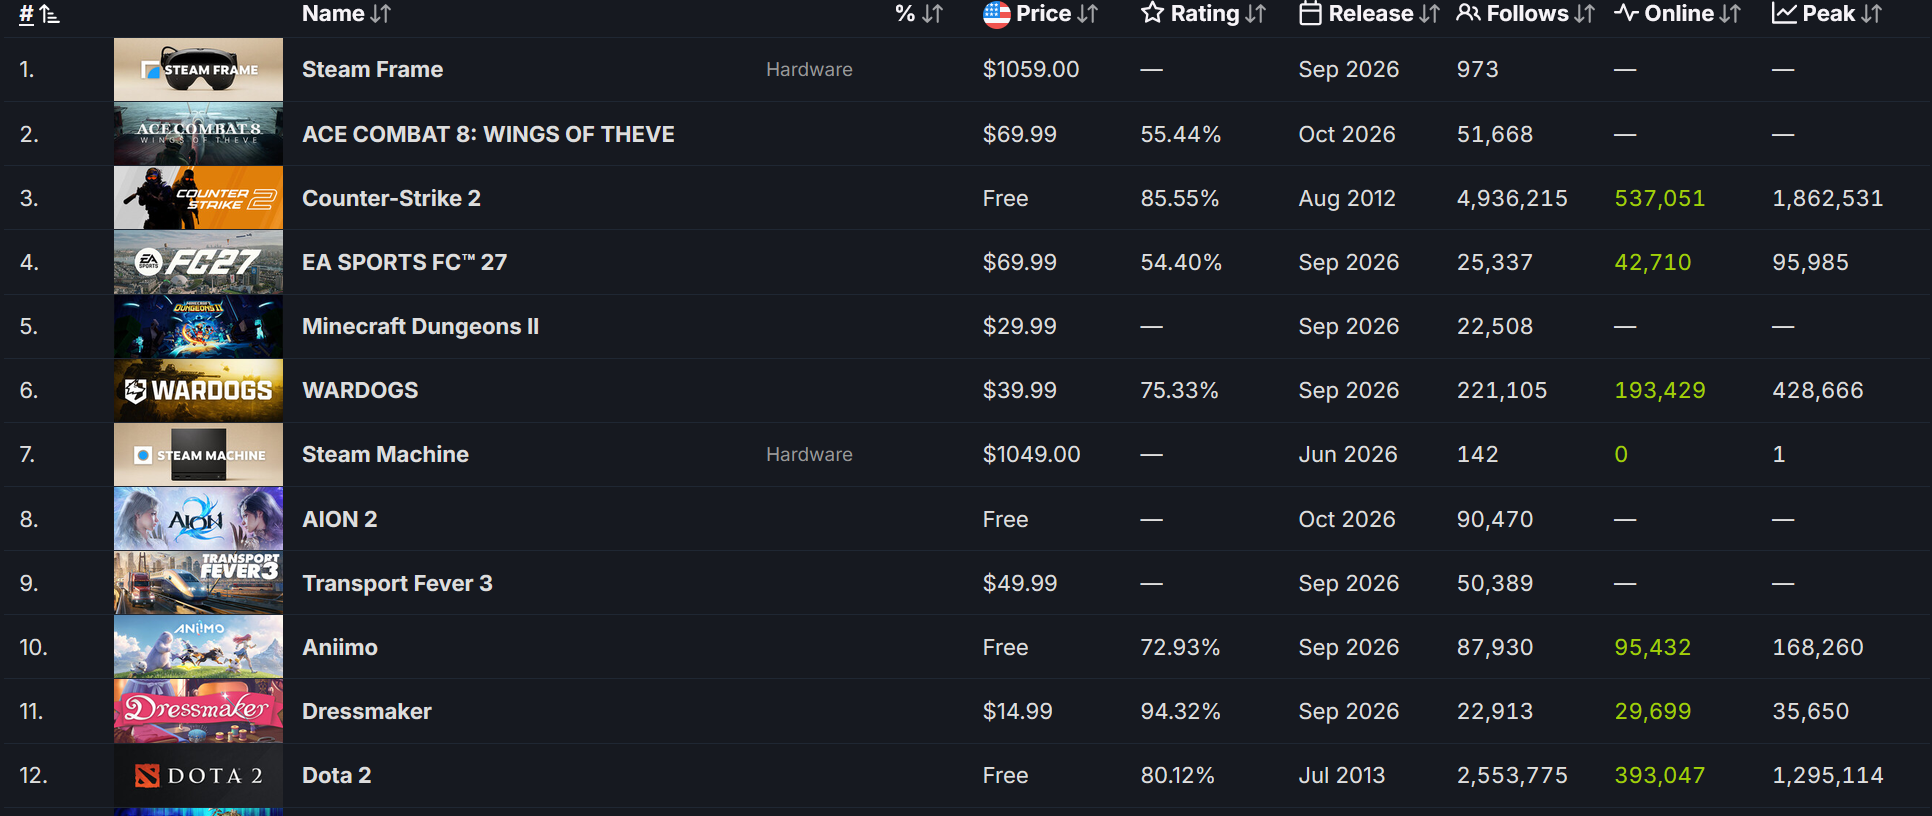Click the Steam Machine hardware name
1932x816 pixels.
tap(385, 454)
